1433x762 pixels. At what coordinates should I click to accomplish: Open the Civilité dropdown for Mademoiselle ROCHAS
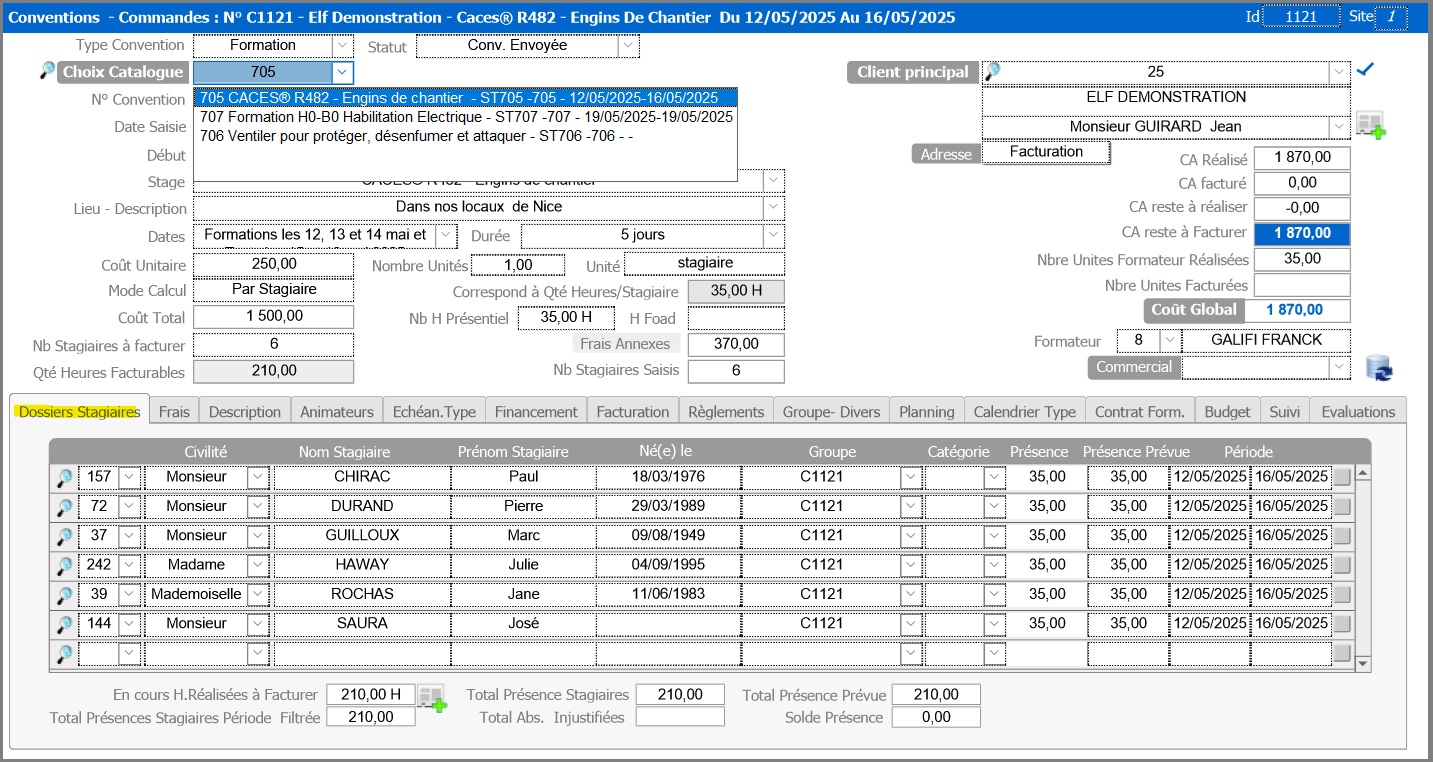pyautogui.click(x=258, y=594)
